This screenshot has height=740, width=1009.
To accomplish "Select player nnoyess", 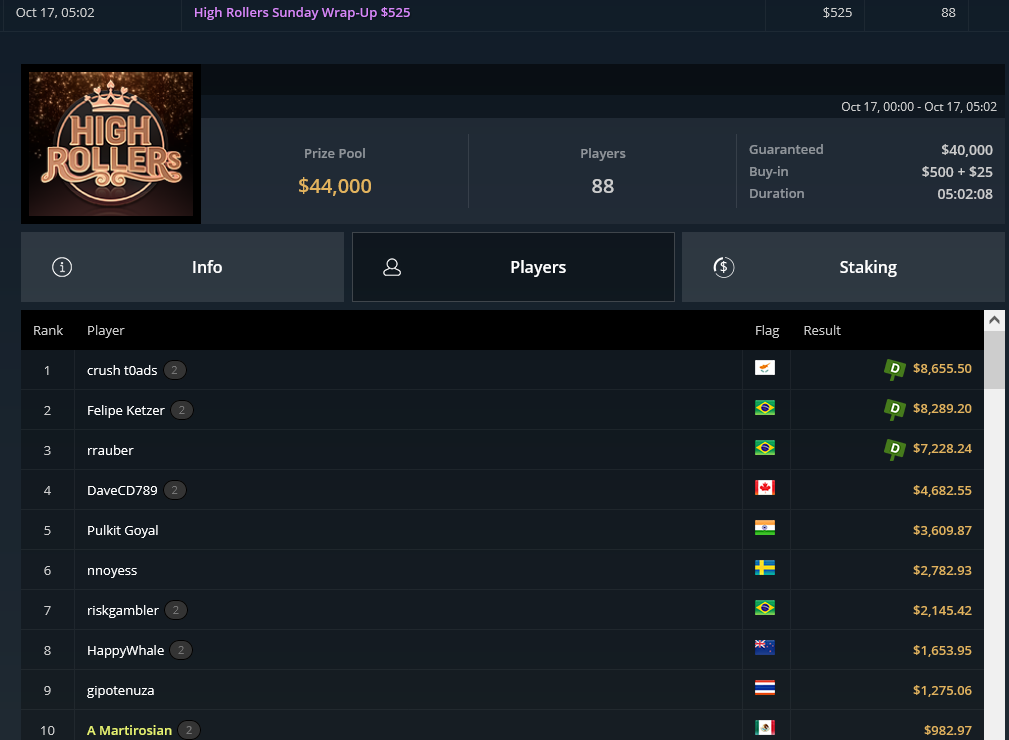I will pyautogui.click(x=112, y=570).
